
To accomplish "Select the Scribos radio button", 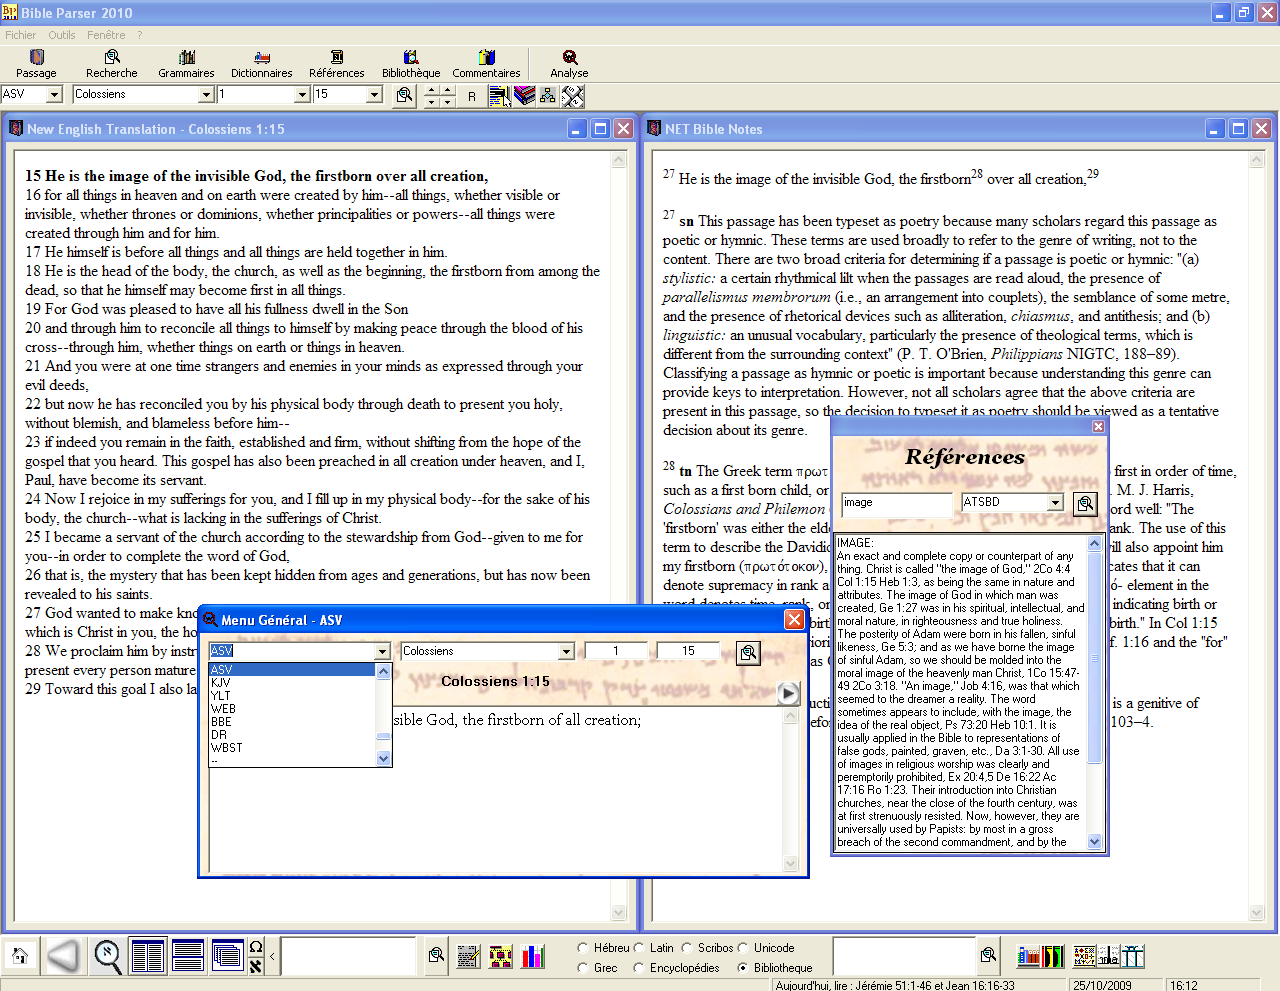I will point(687,948).
